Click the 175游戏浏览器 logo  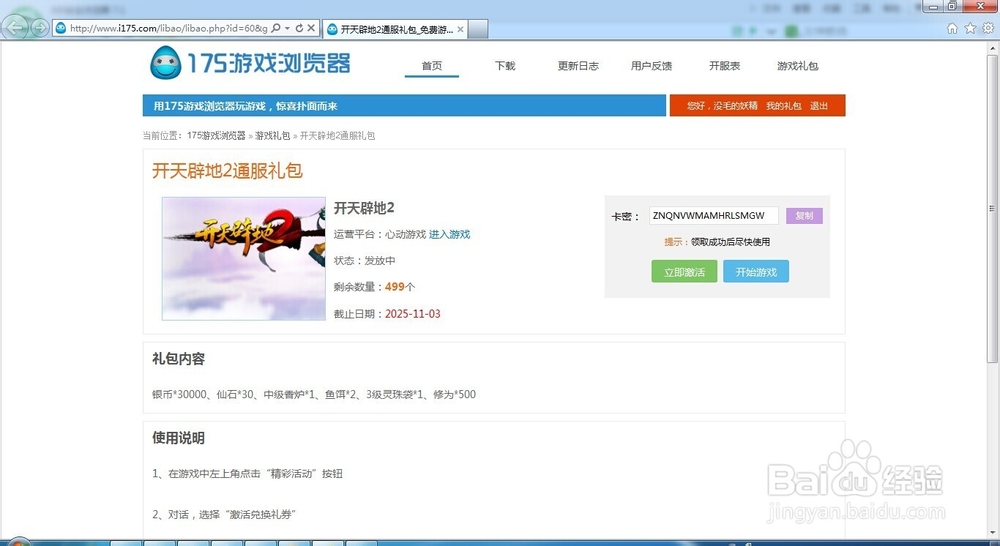coord(250,63)
